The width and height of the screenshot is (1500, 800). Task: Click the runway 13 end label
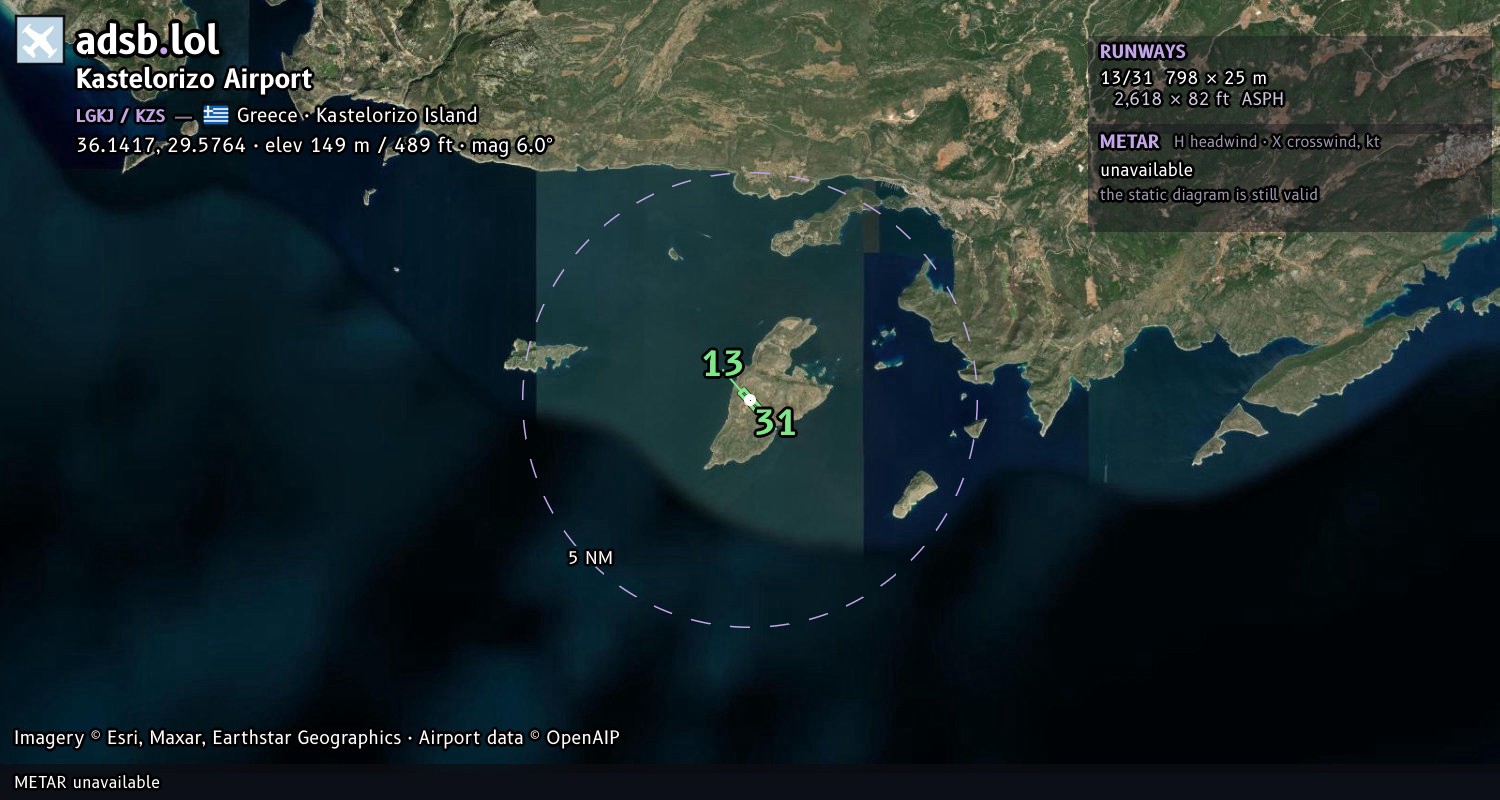723,364
